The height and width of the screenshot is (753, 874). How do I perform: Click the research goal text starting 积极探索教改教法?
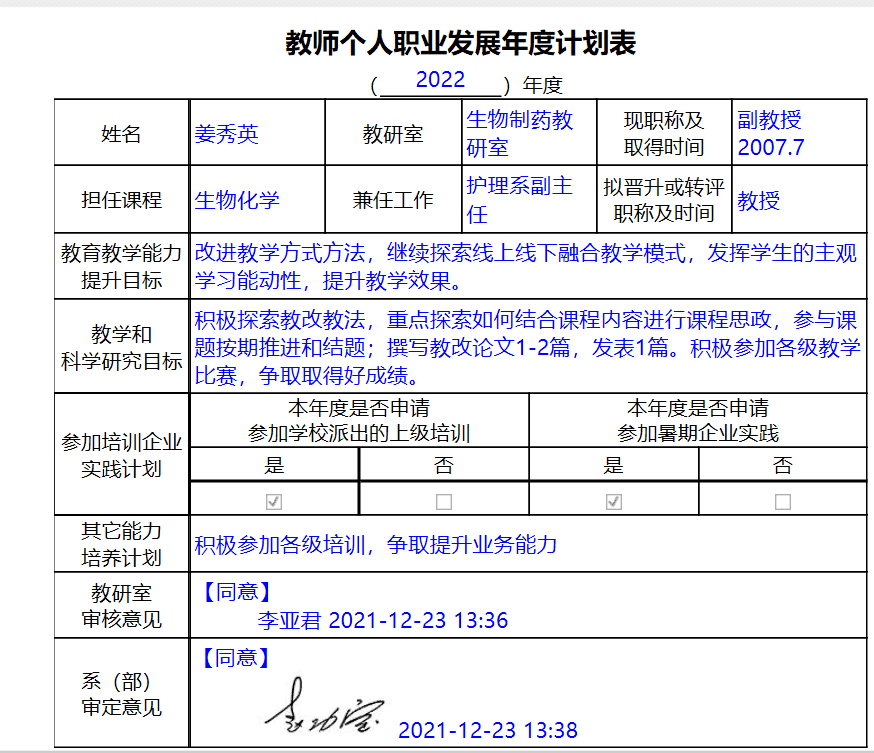click(525, 348)
